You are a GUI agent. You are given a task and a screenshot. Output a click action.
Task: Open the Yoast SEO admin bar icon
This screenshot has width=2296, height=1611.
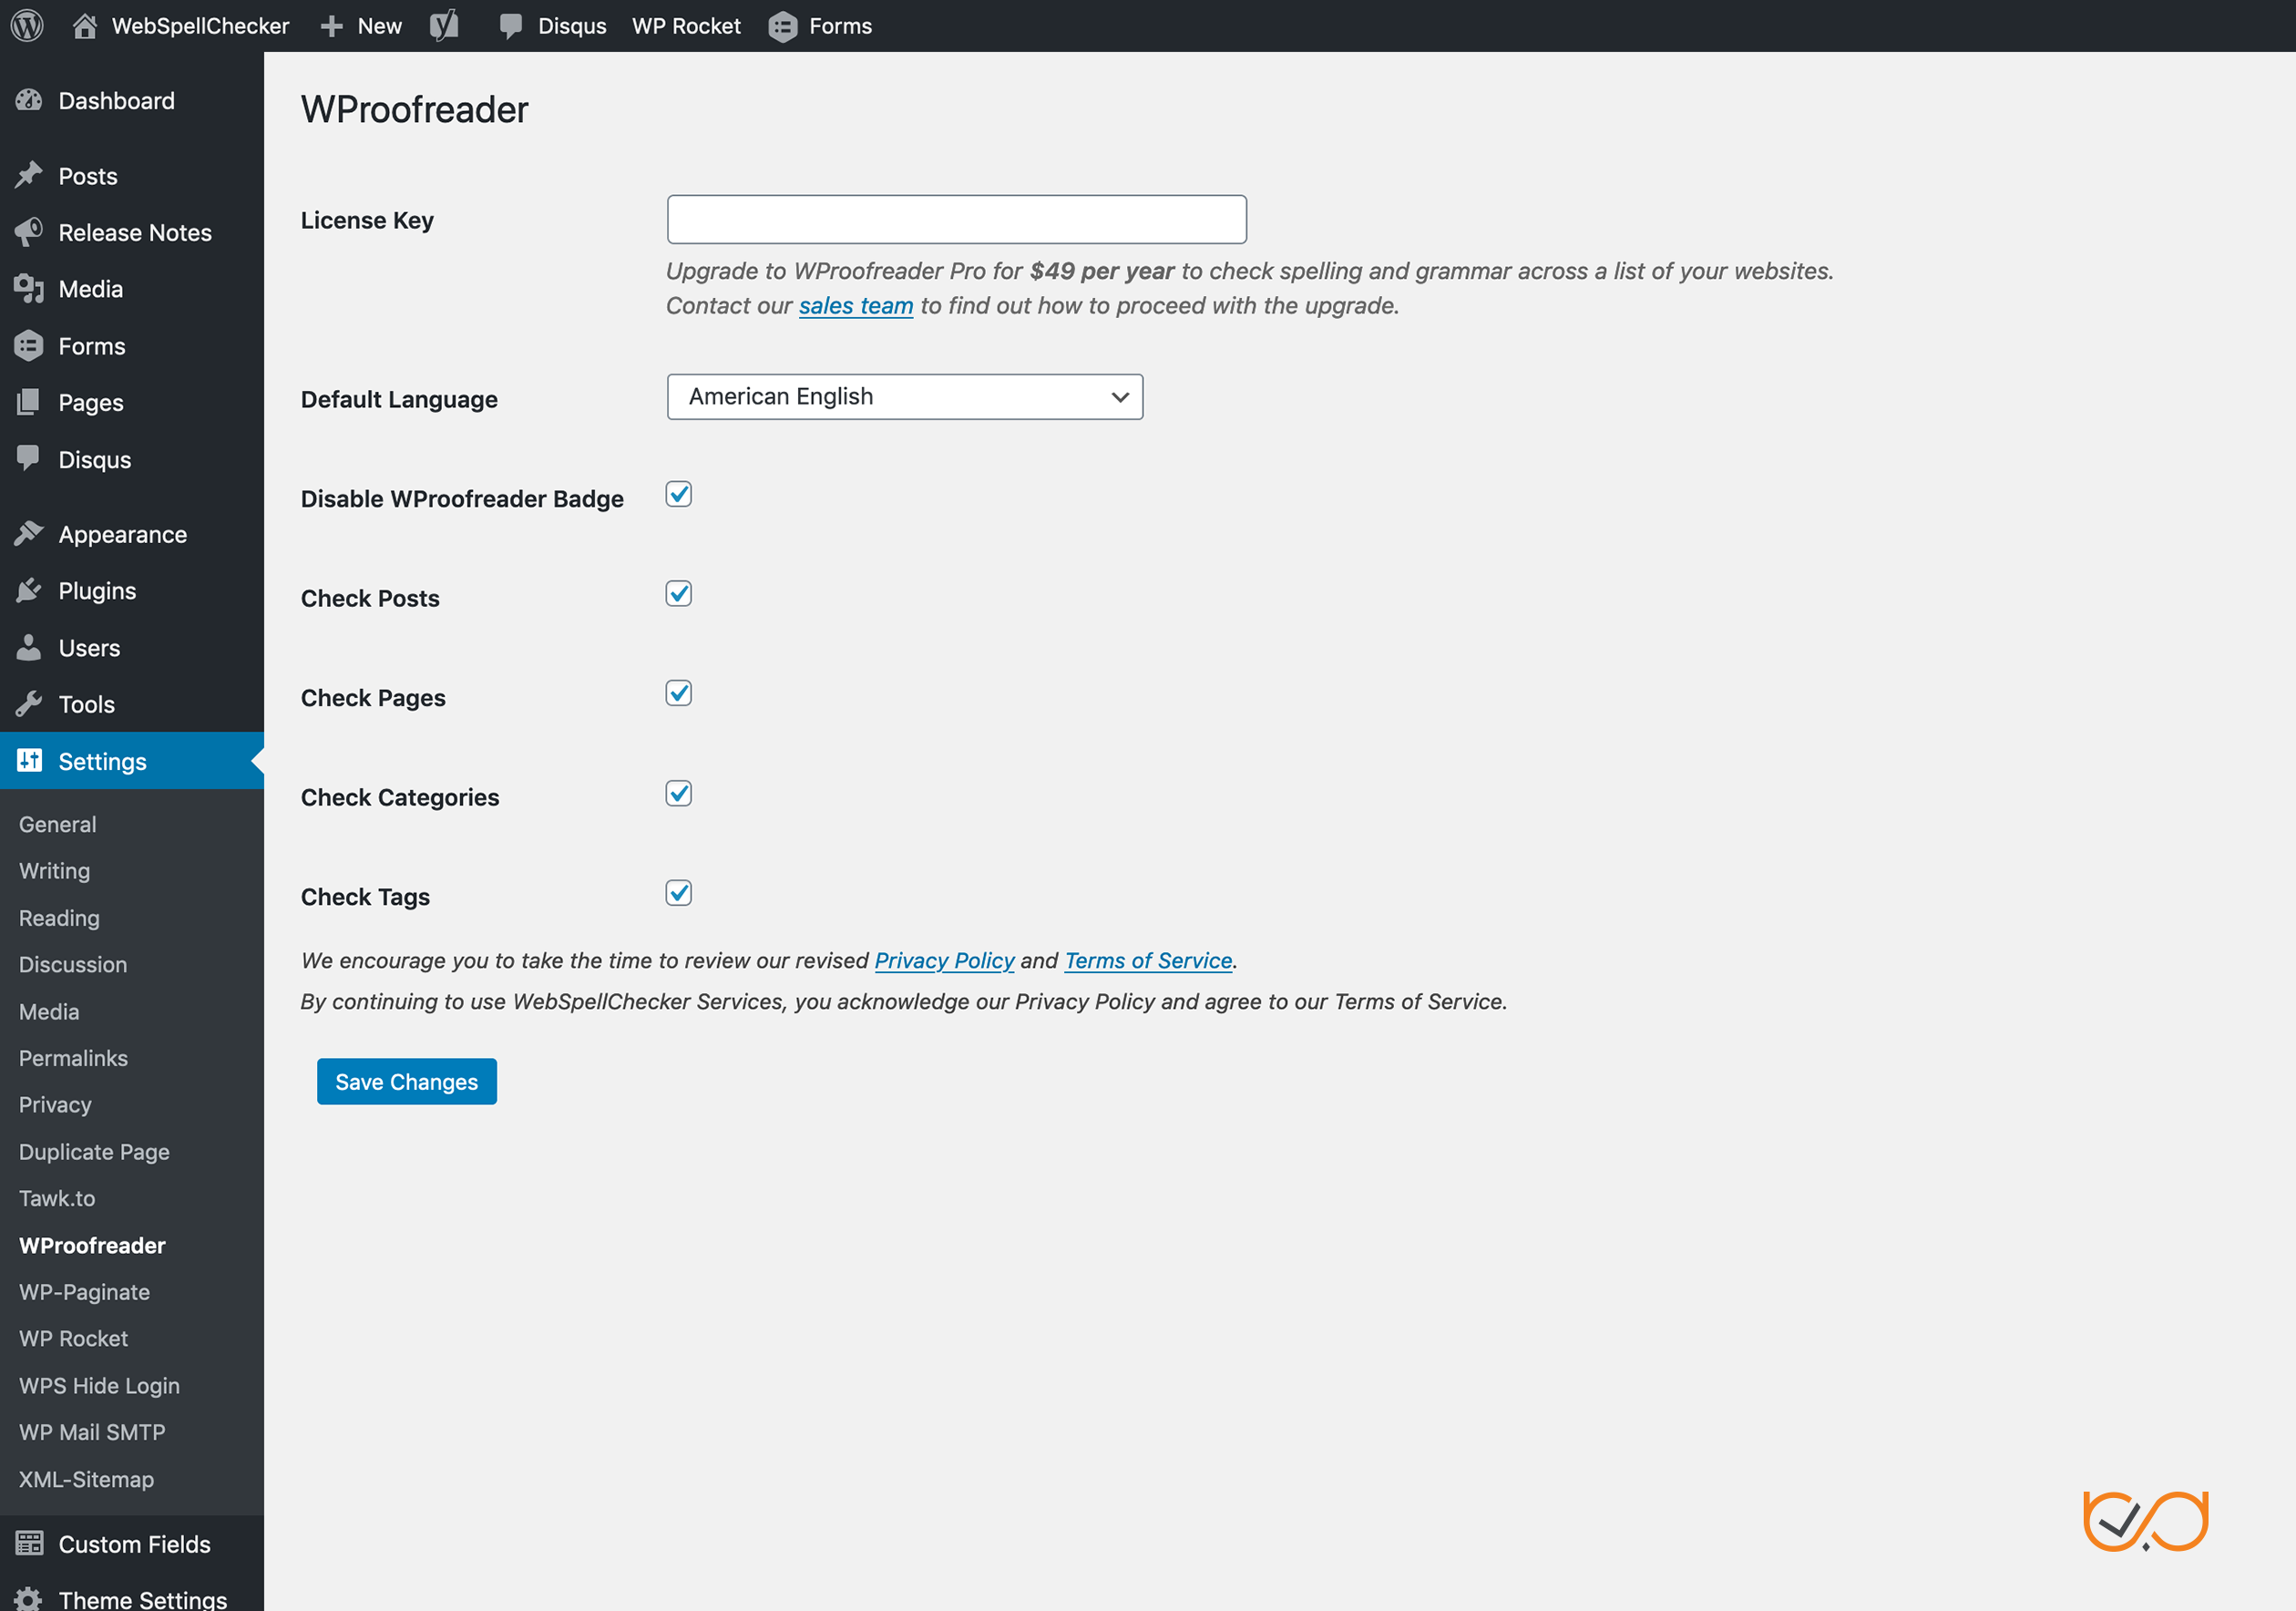tap(444, 25)
